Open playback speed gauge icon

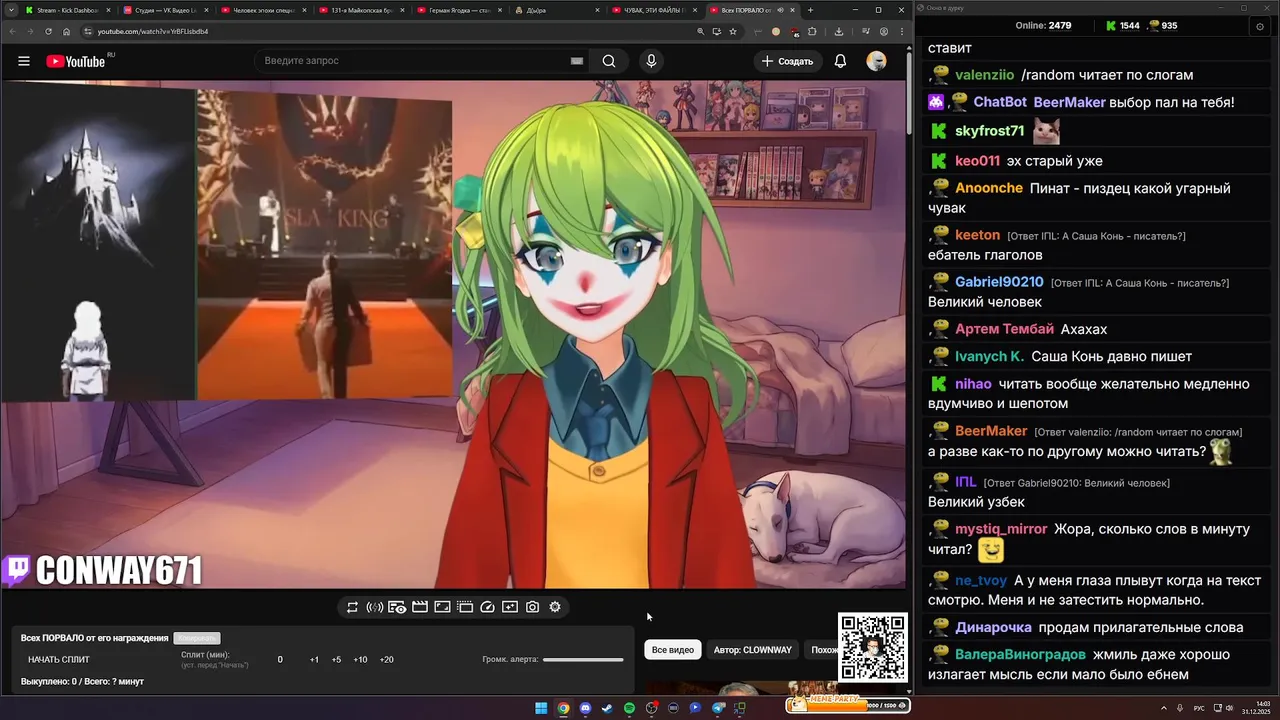click(488, 607)
